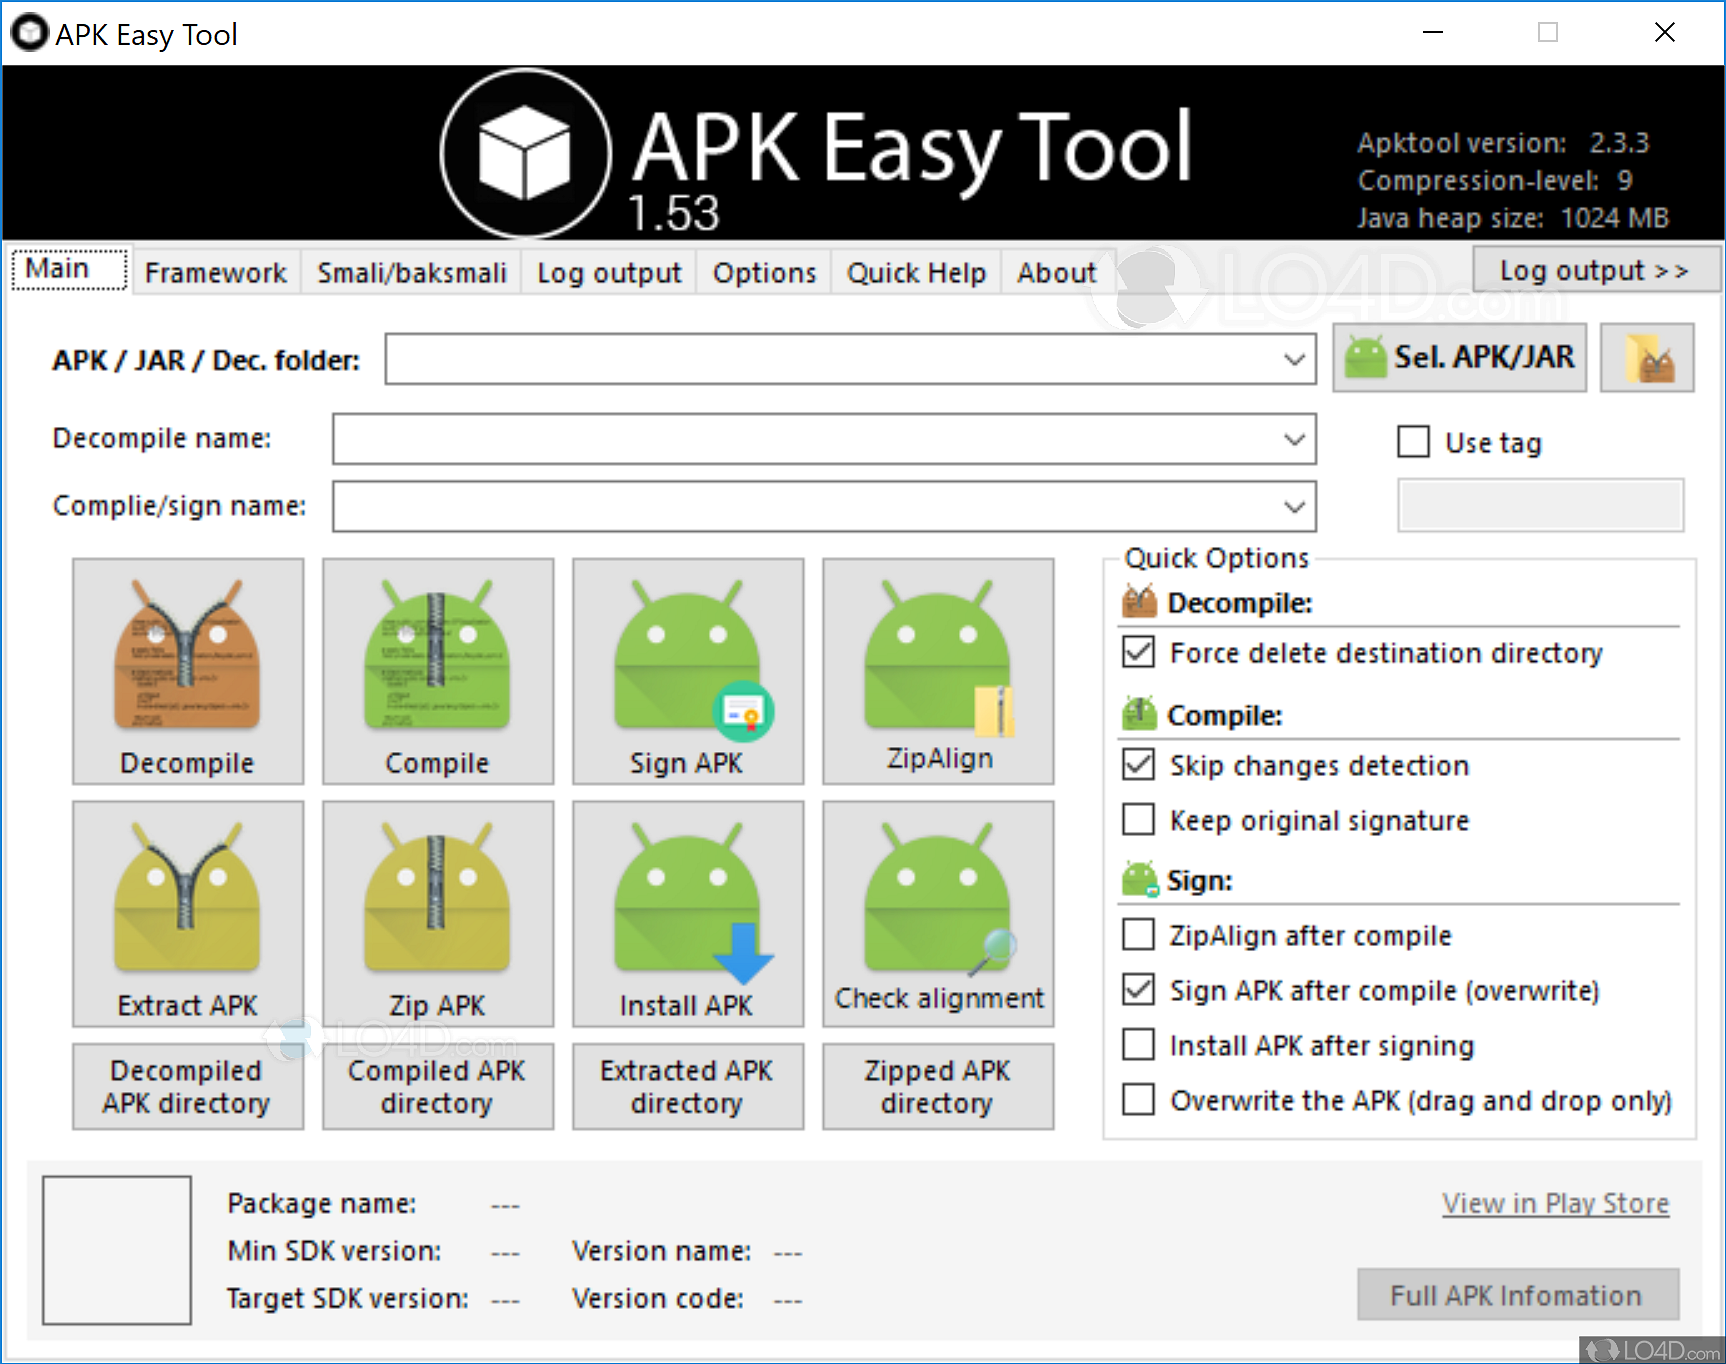Switch to the Options tab
1726x1364 pixels.
click(x=764, y=272)
